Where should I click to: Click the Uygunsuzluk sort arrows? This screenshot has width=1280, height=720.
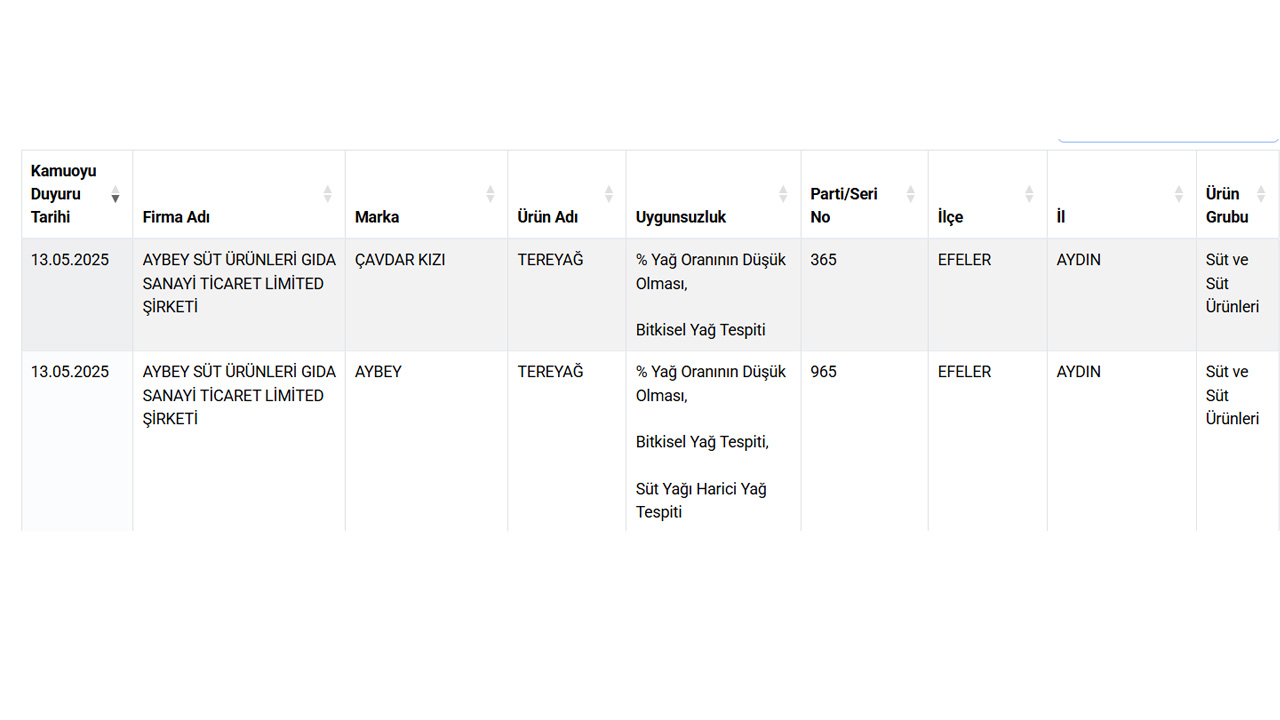click(x=783, y=194)
